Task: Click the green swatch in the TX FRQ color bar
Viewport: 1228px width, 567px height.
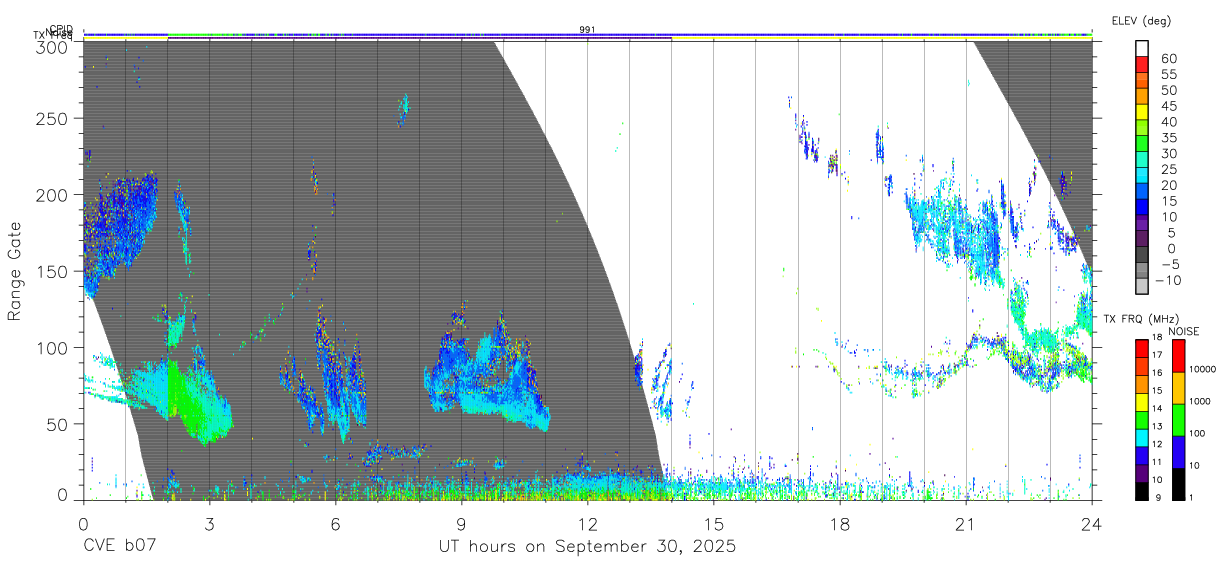Action: click(x=1142, y=420)
